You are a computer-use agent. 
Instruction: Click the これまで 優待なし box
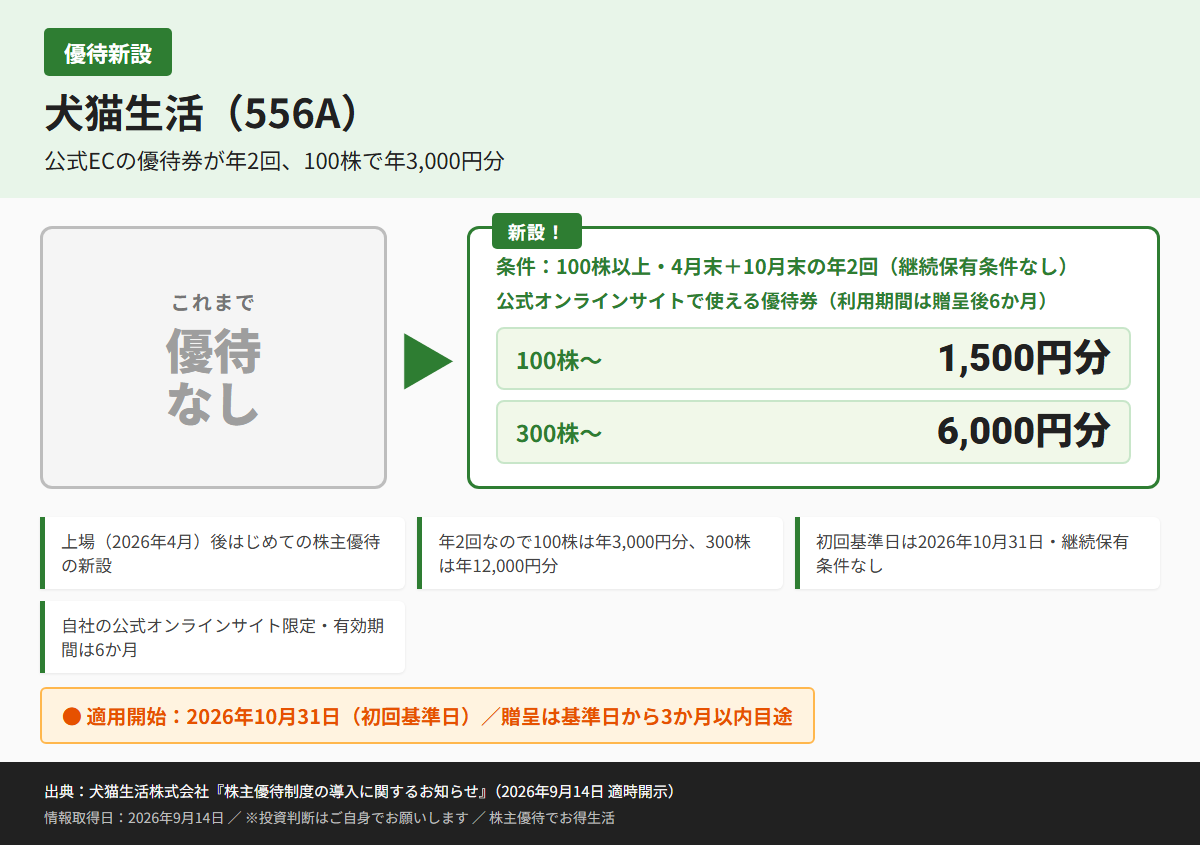pyautogui.click(x=213, y=358)
